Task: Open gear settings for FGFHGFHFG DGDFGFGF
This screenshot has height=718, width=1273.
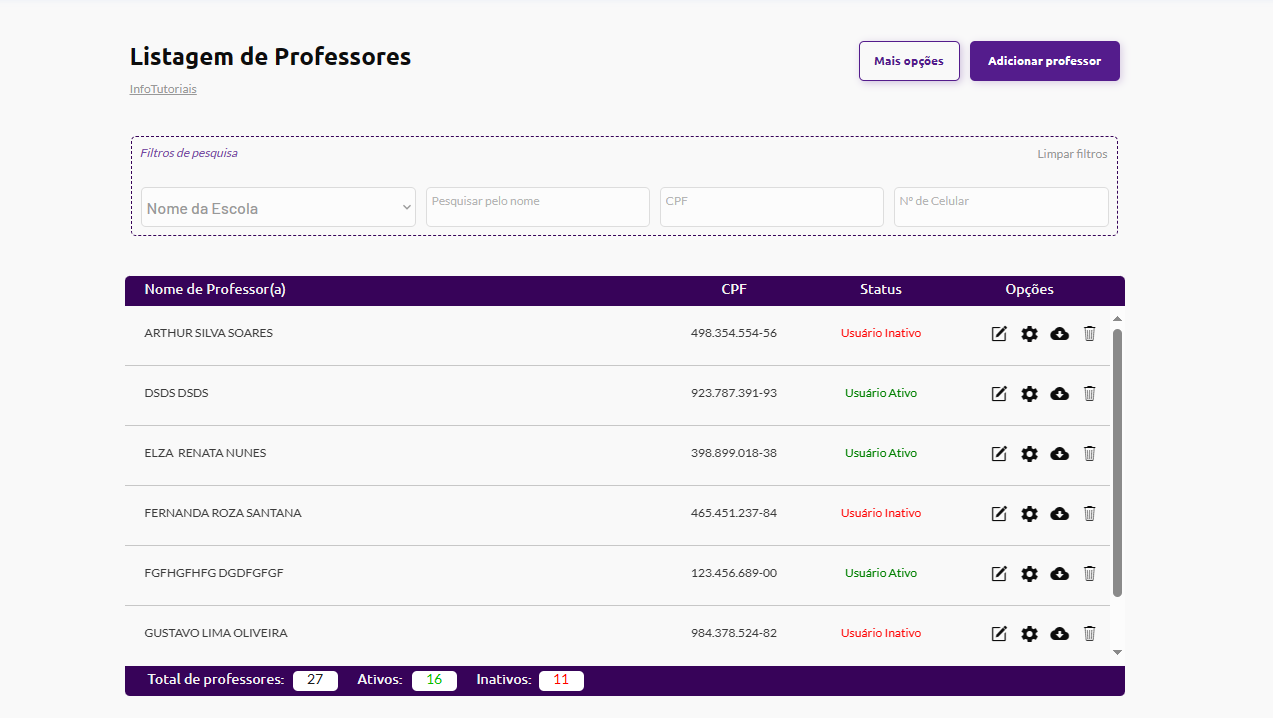Action: (1029, 574)
